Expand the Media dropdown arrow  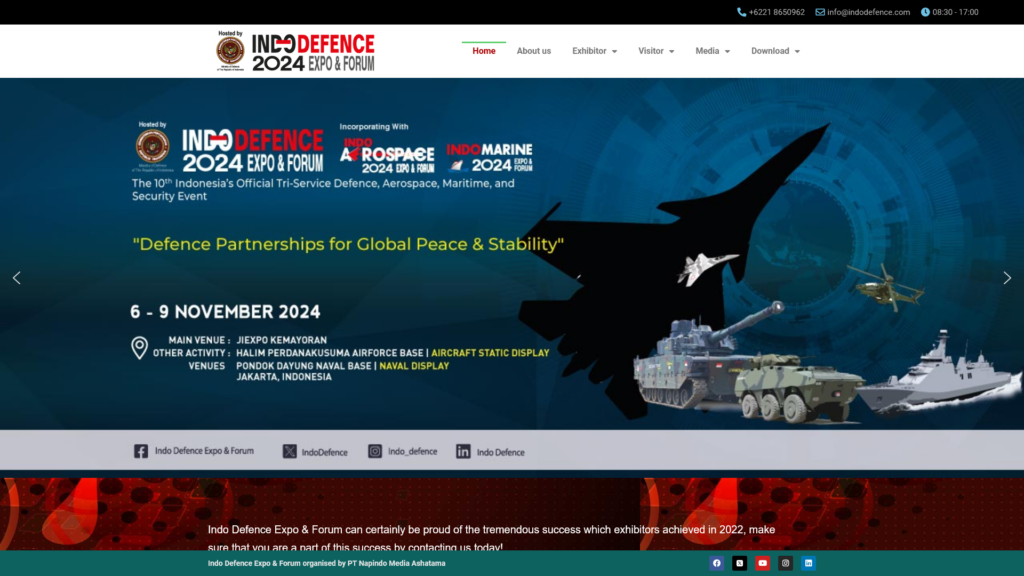click(727, 52)
